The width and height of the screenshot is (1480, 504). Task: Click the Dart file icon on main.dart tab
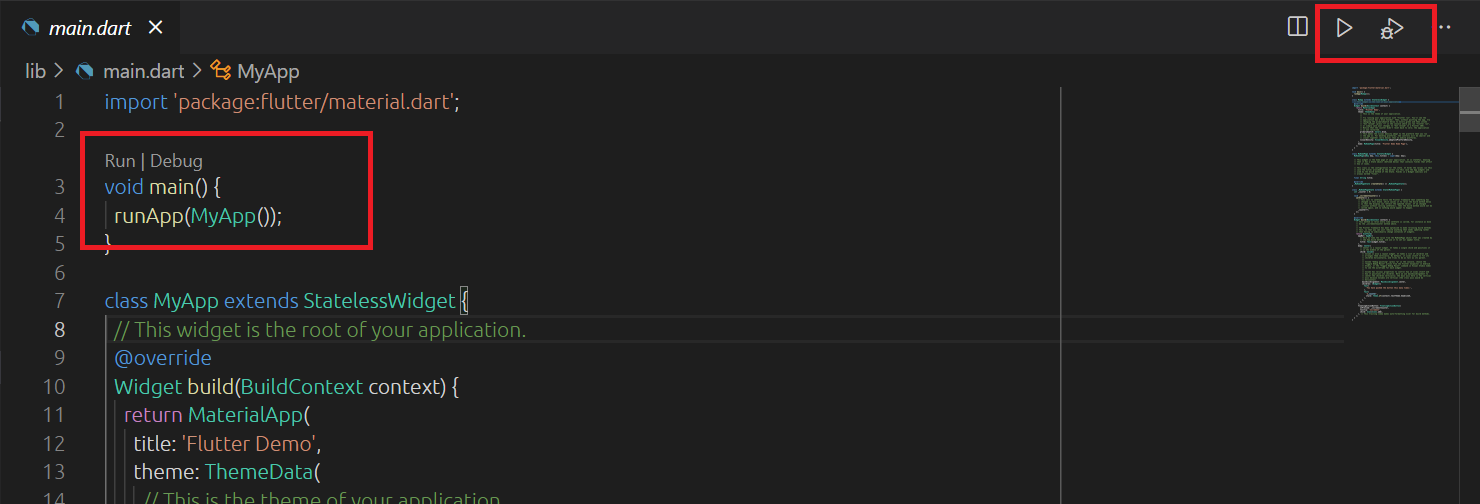(x=31, y=28)
